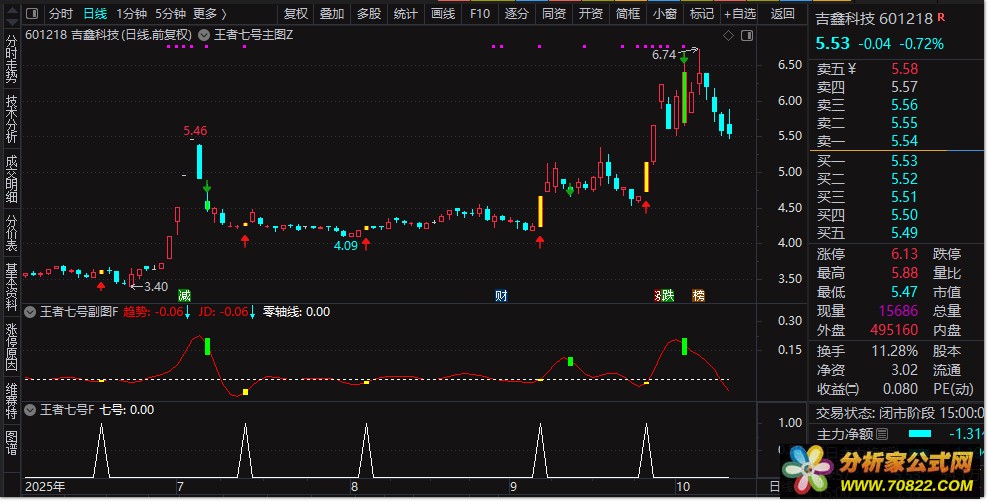Viewport: 990px width, 502px height.
Task: Click the 2025年 label on the time axis
Action: [45, 486]
